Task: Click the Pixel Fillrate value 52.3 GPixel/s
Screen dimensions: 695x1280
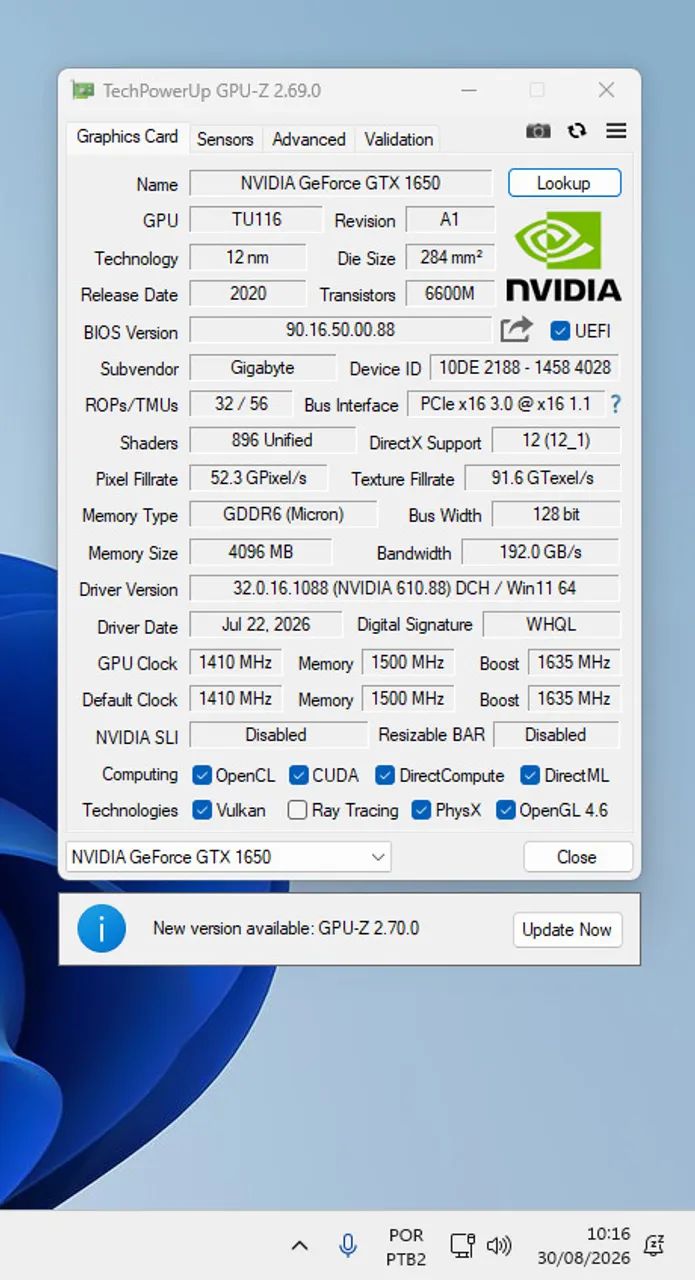Action: coord(259,478)
